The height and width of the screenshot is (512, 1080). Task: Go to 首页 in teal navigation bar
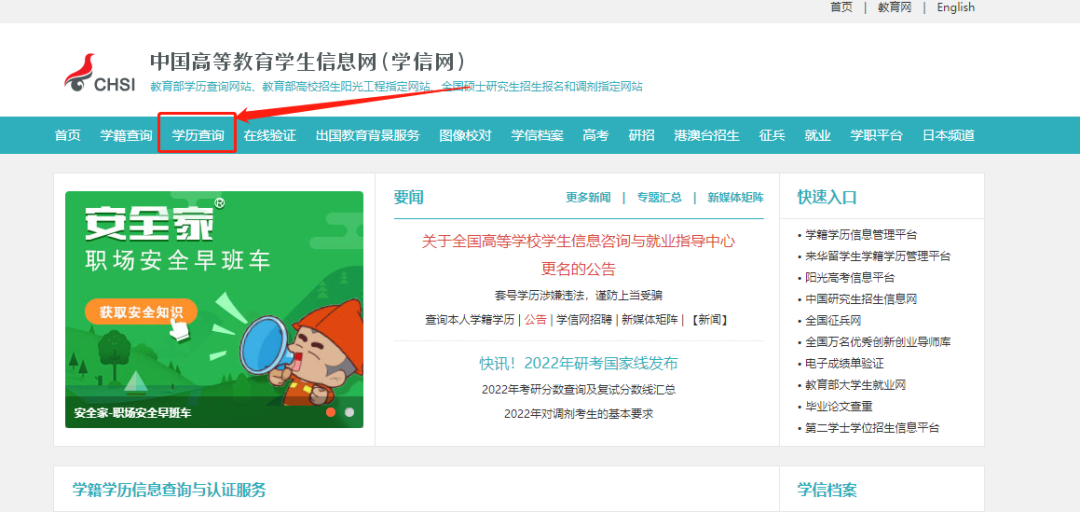(68, 135)
